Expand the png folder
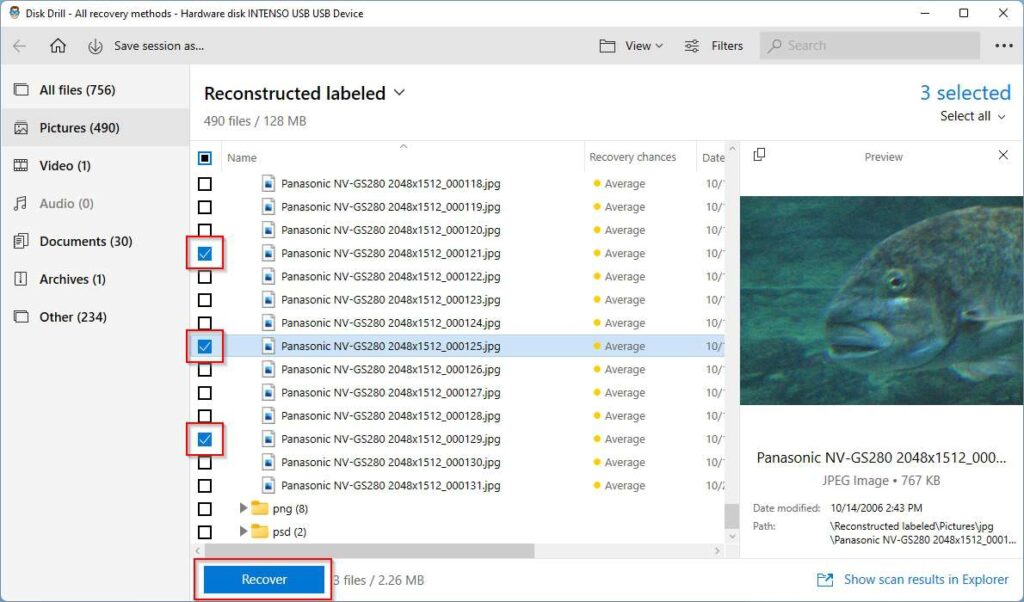 243,508
